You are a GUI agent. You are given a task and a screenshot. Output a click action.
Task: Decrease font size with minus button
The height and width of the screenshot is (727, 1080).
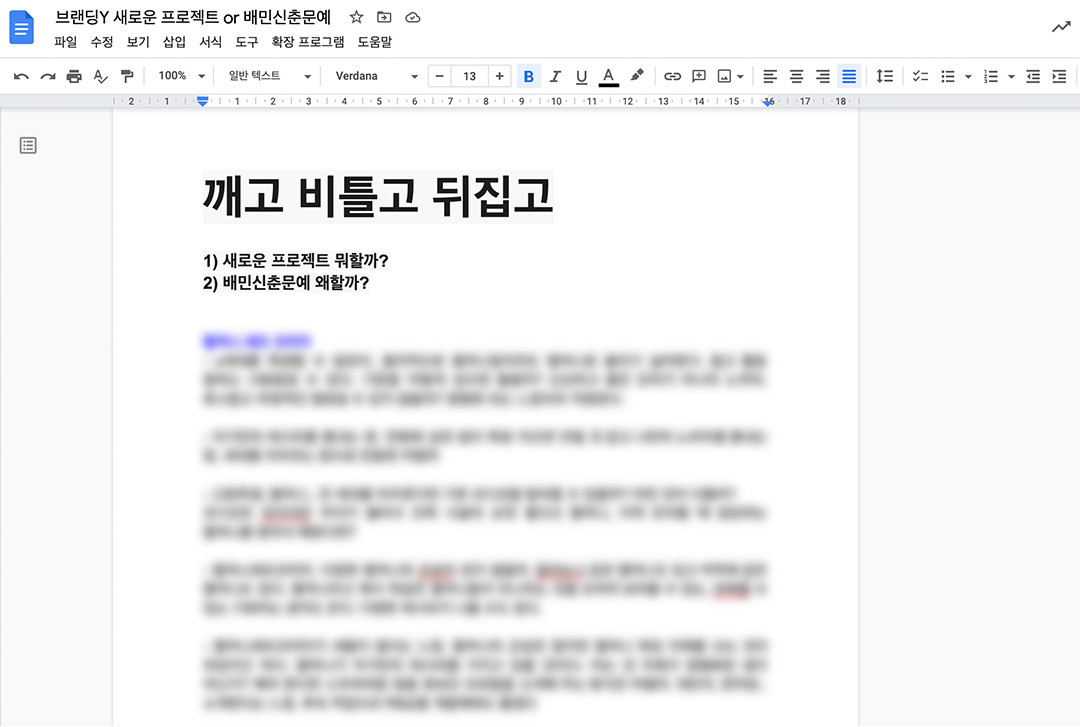(x=439, y=76)
